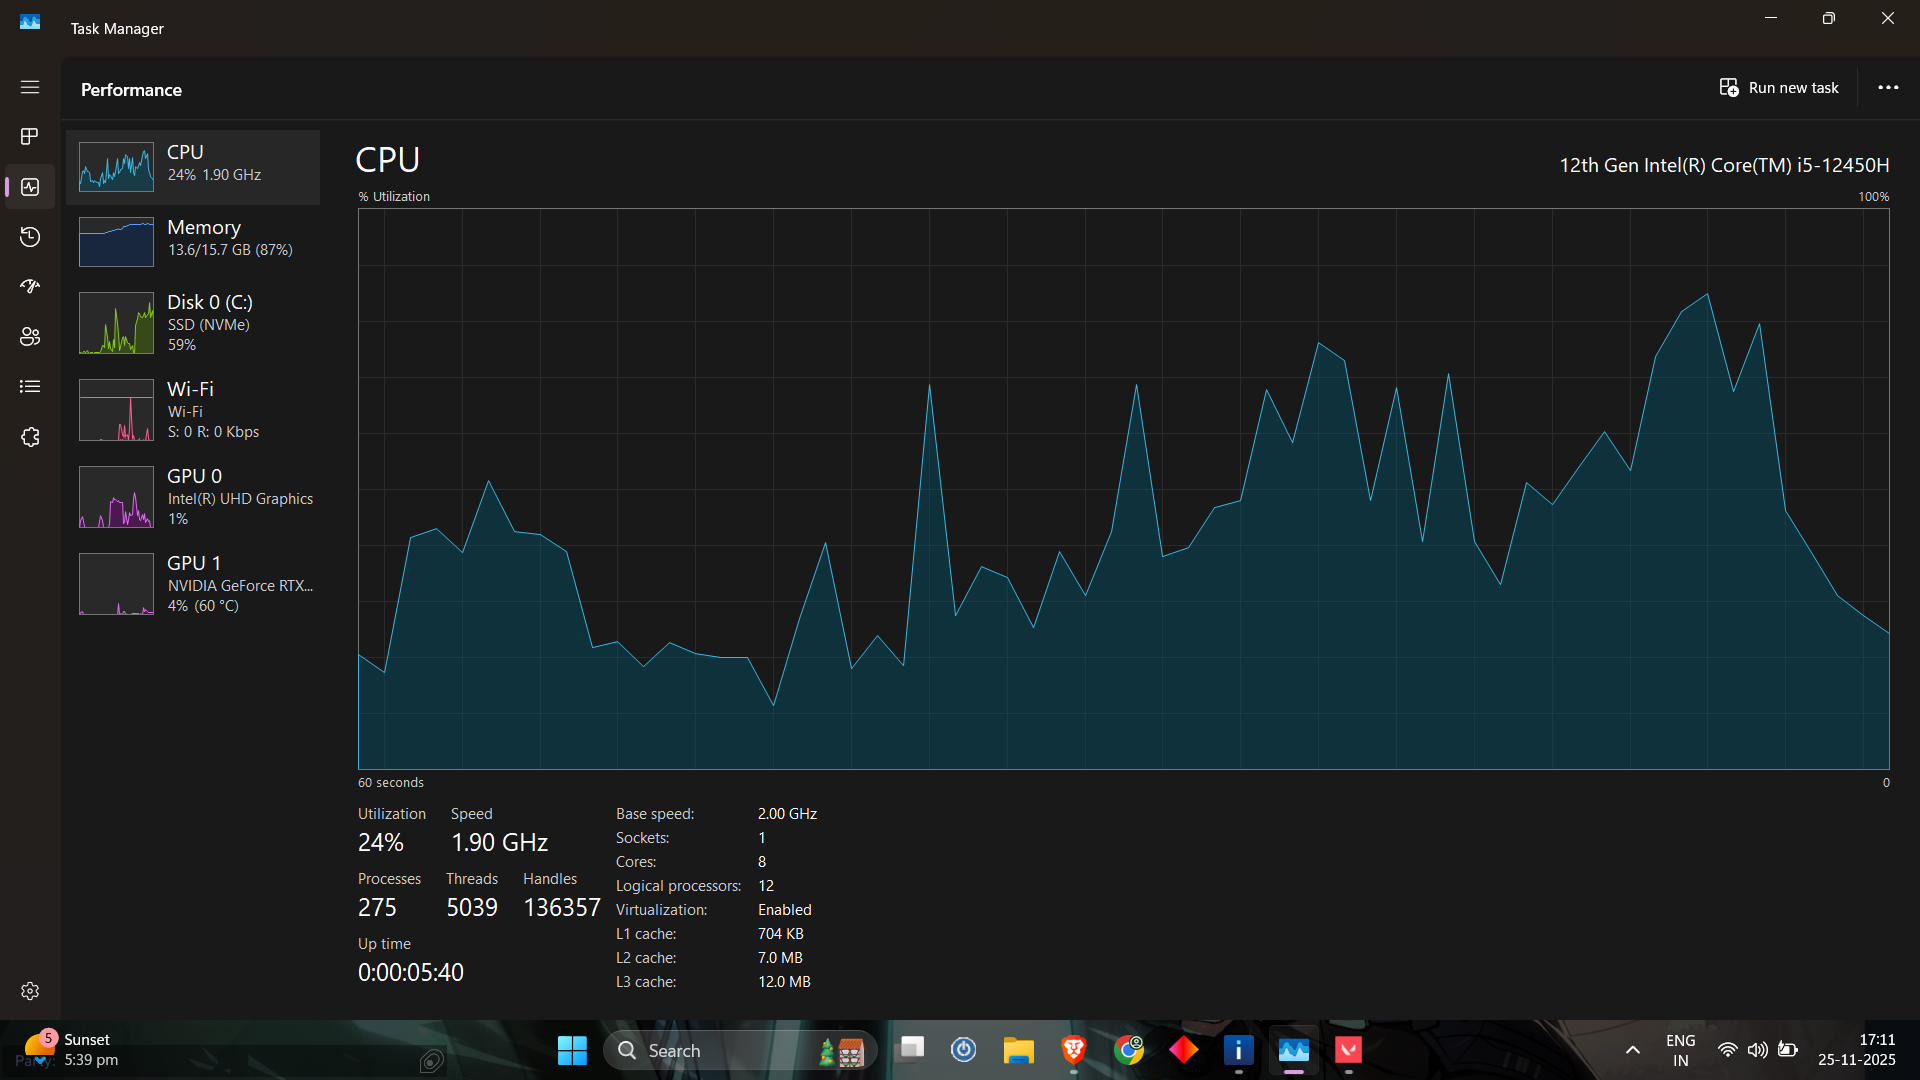Open Startup apps sidebar icon
The image size is (1920, 1080).
[x=30, y=287]
